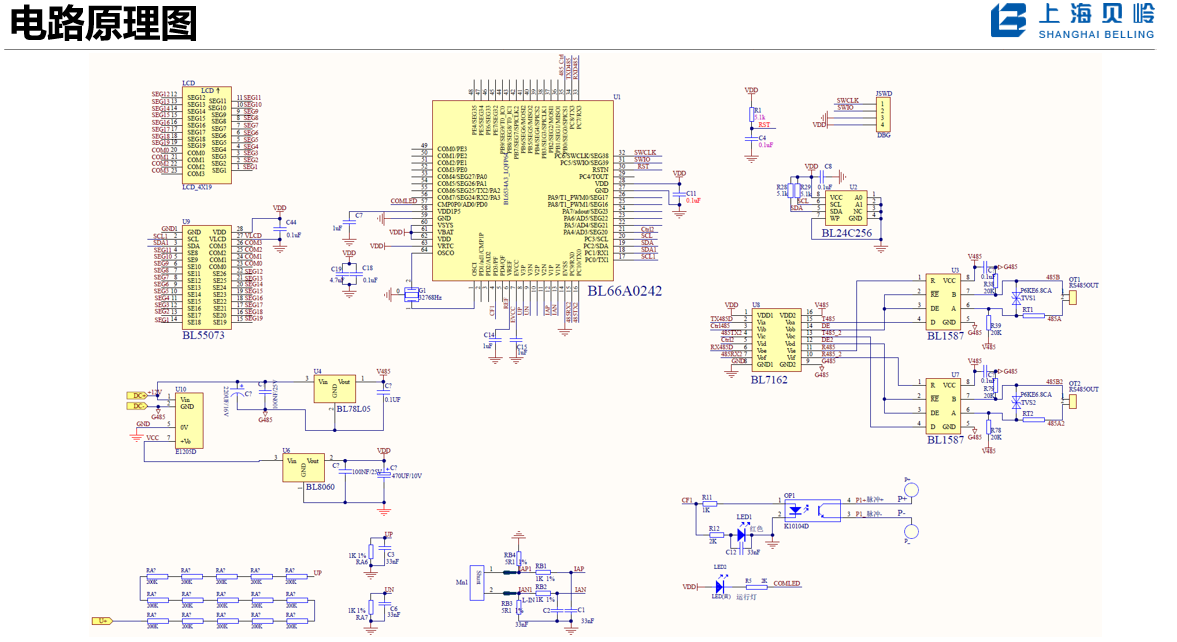Image resolution: width=1177 pixels, height=642 pixels.
Task: Click the E1205D module label
Action: click(185, 452)
